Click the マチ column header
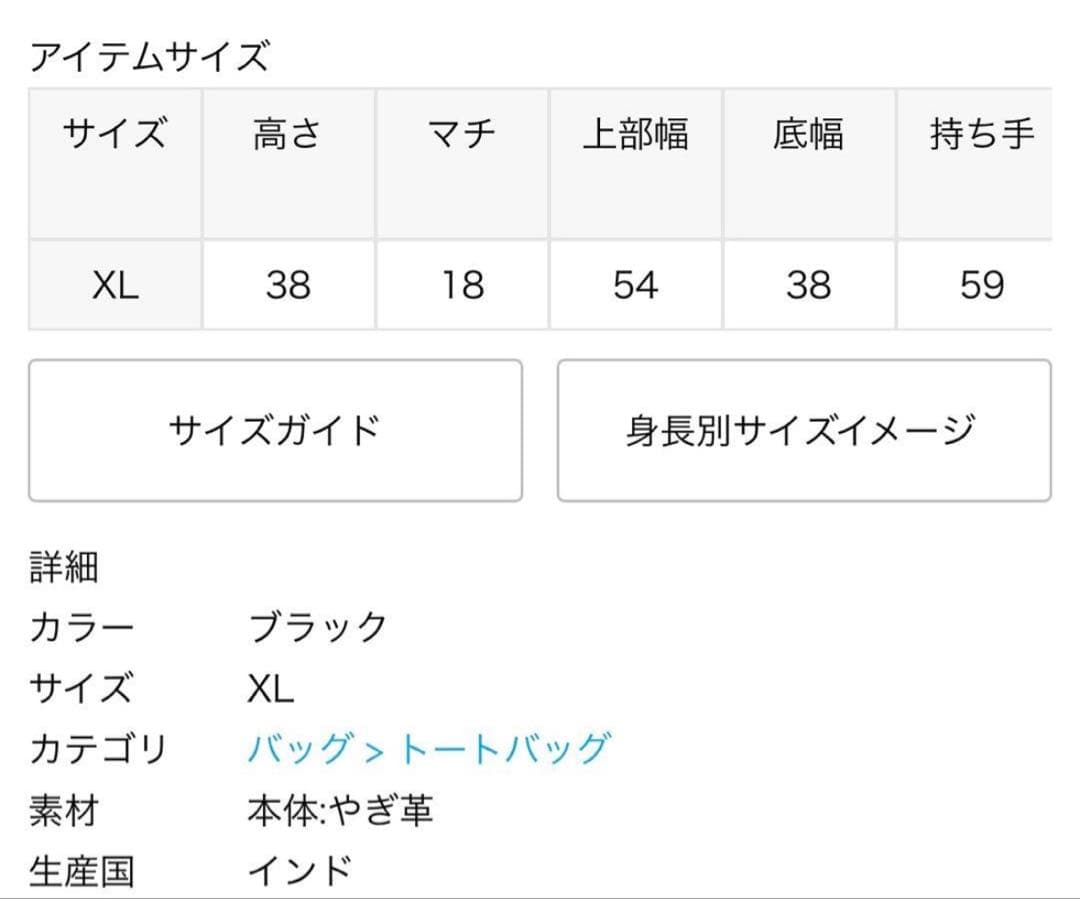This screenshot has height=899, width=1080. click(462, 134)
